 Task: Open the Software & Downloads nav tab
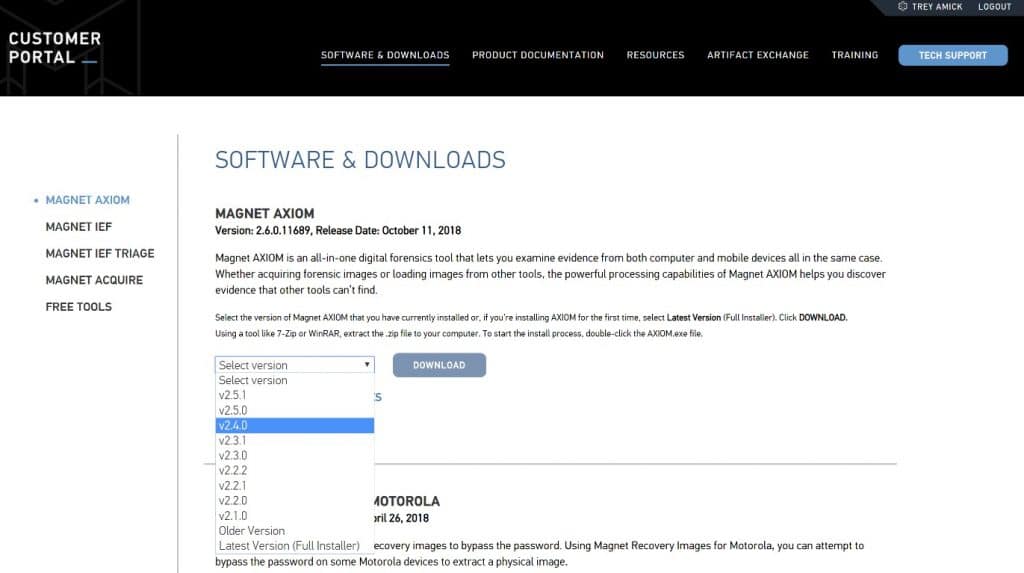pos(385,55)
